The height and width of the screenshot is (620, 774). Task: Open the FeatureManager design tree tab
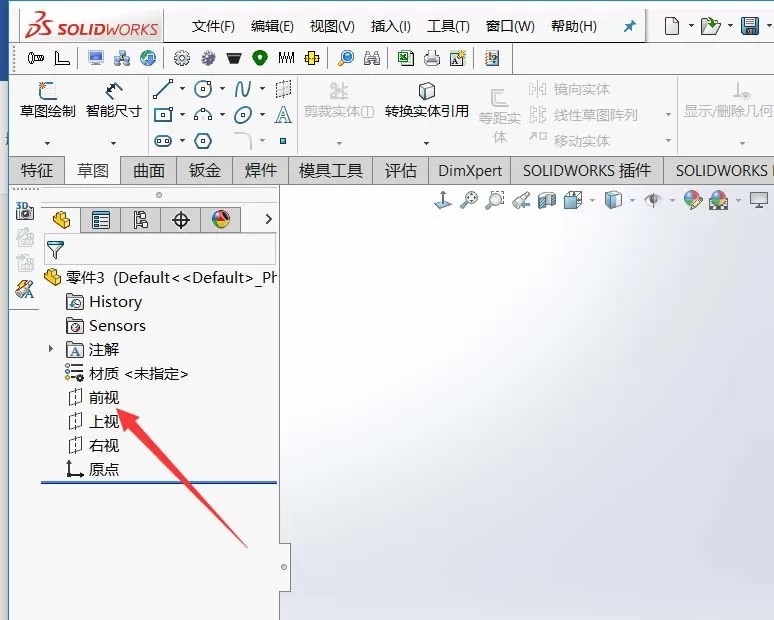pyautogui.click(x=62, y=220)
